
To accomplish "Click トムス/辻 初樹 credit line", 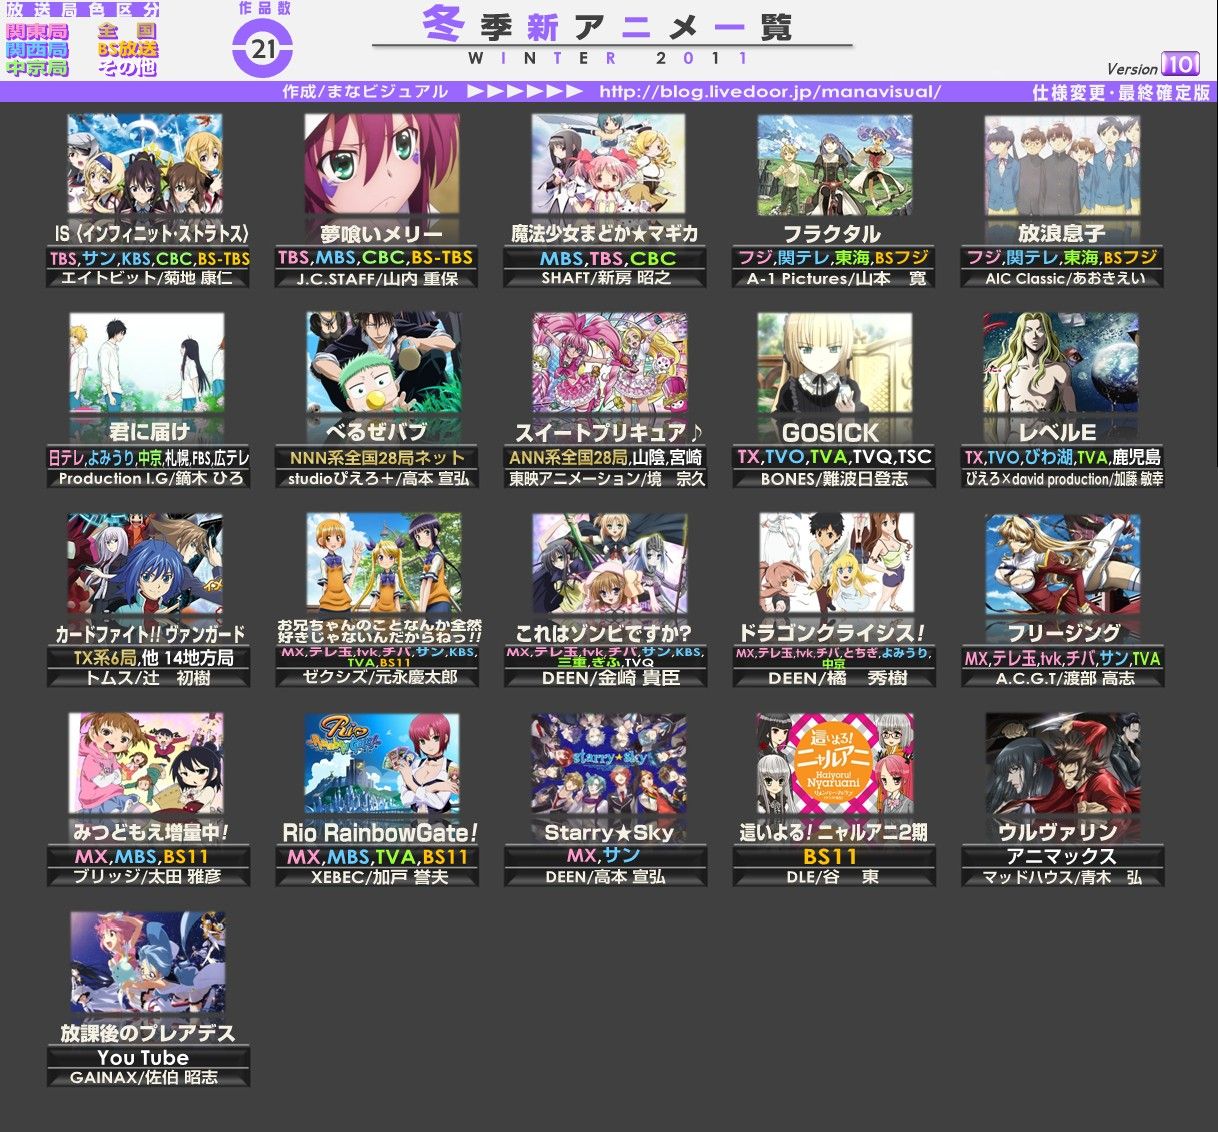I will [x=147, y=678].
